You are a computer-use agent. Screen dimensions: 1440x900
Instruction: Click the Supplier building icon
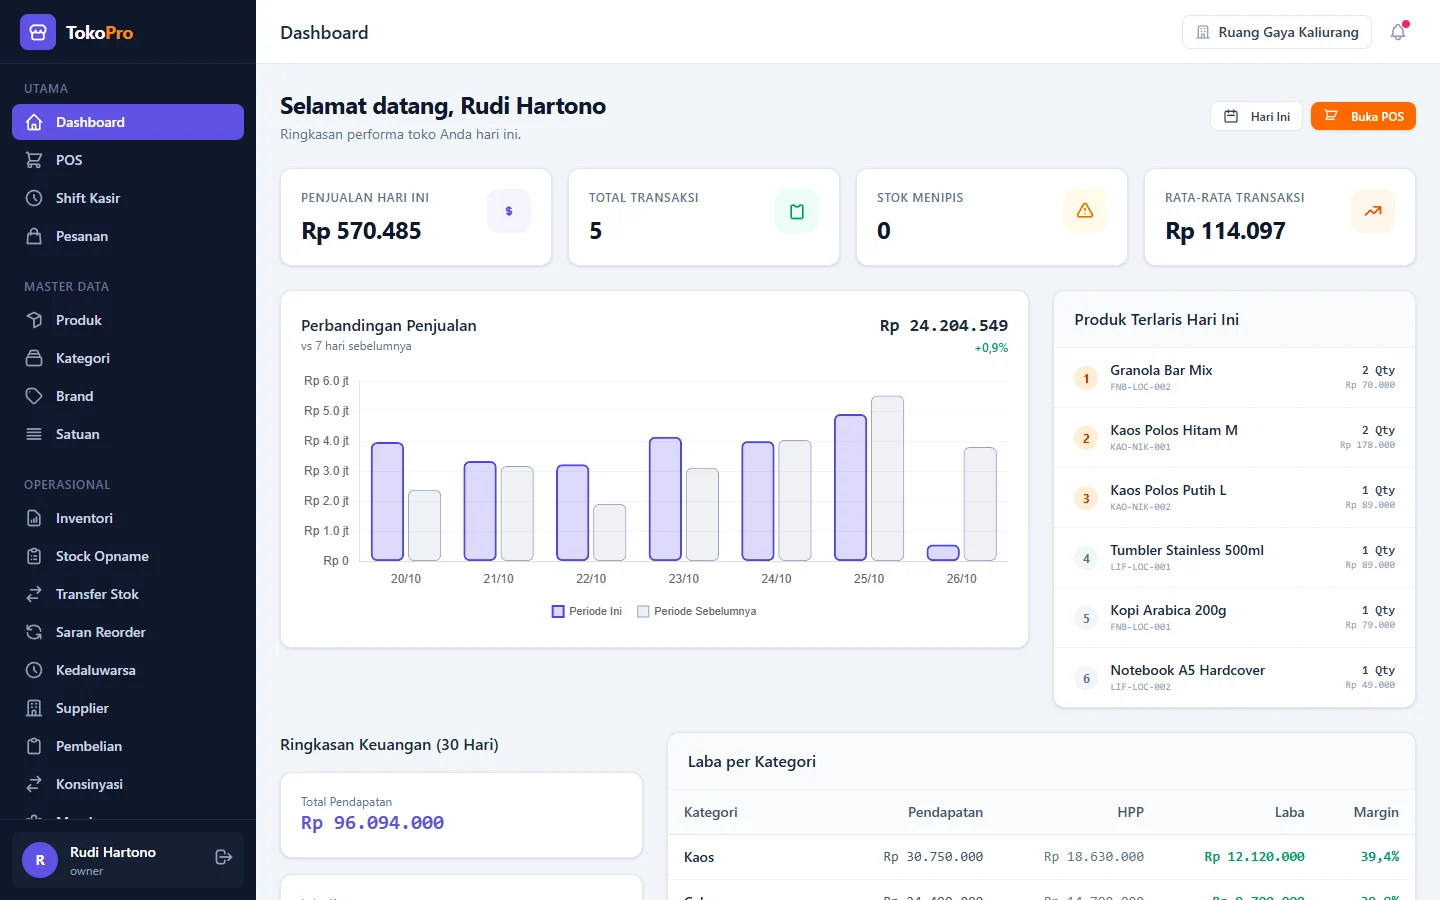[x=34, y=708]
